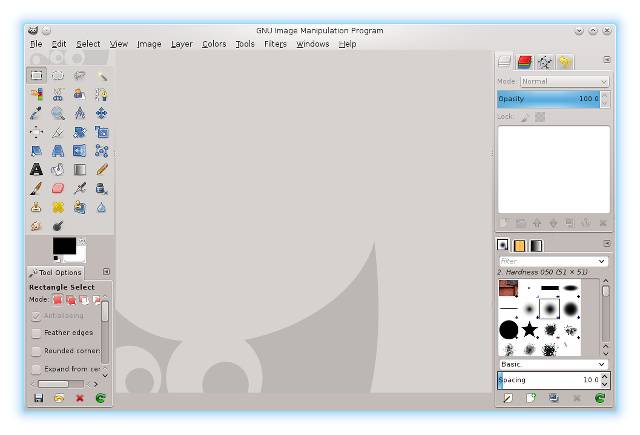Select the Eraser tool
The height and width of the screenshot is (435, 640).
(58, 189)
